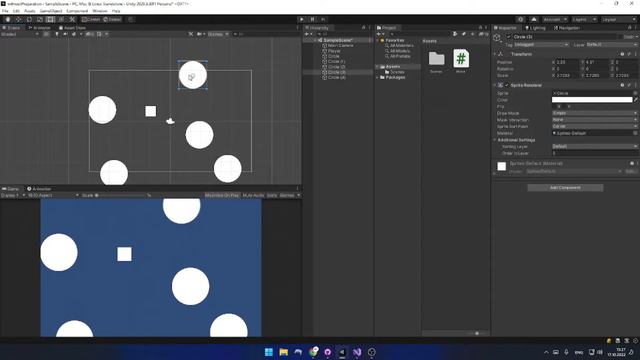Screen dimensions: 640x360
Task: Select the Move C# script asset
Action: [461, 59]
